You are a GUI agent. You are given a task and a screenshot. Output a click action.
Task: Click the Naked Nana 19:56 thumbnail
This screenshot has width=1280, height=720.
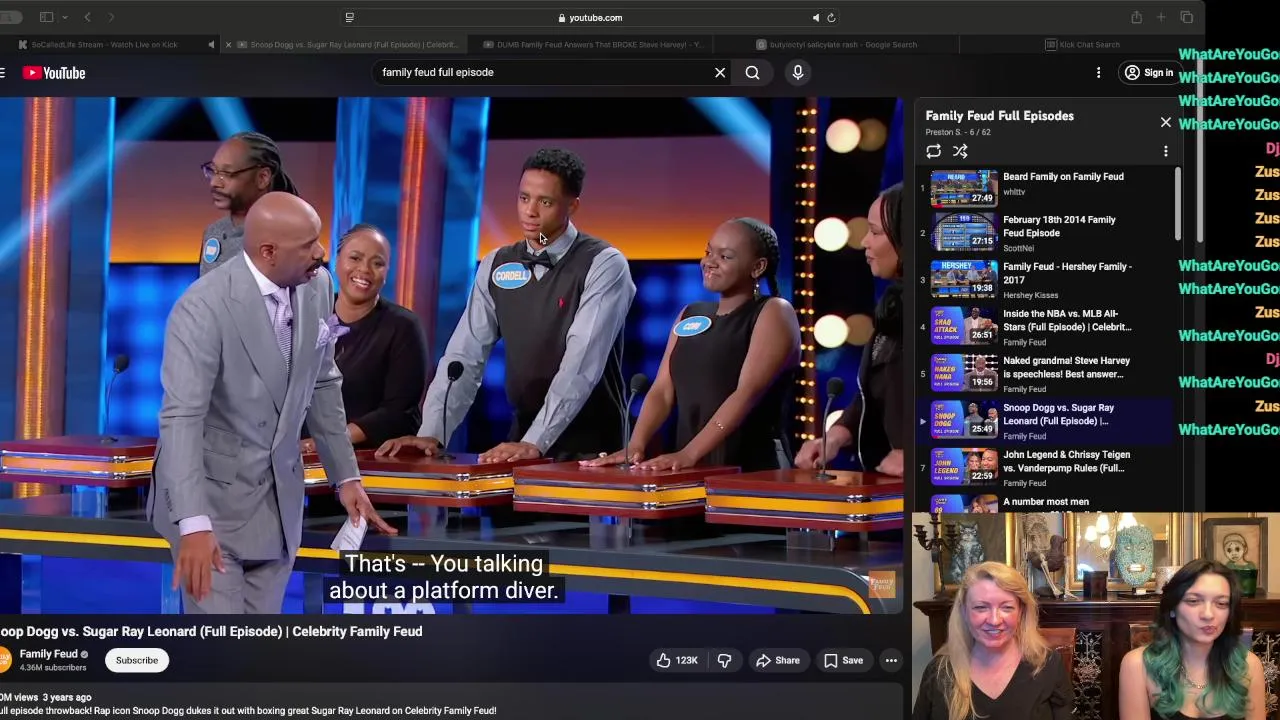[964, 375]
